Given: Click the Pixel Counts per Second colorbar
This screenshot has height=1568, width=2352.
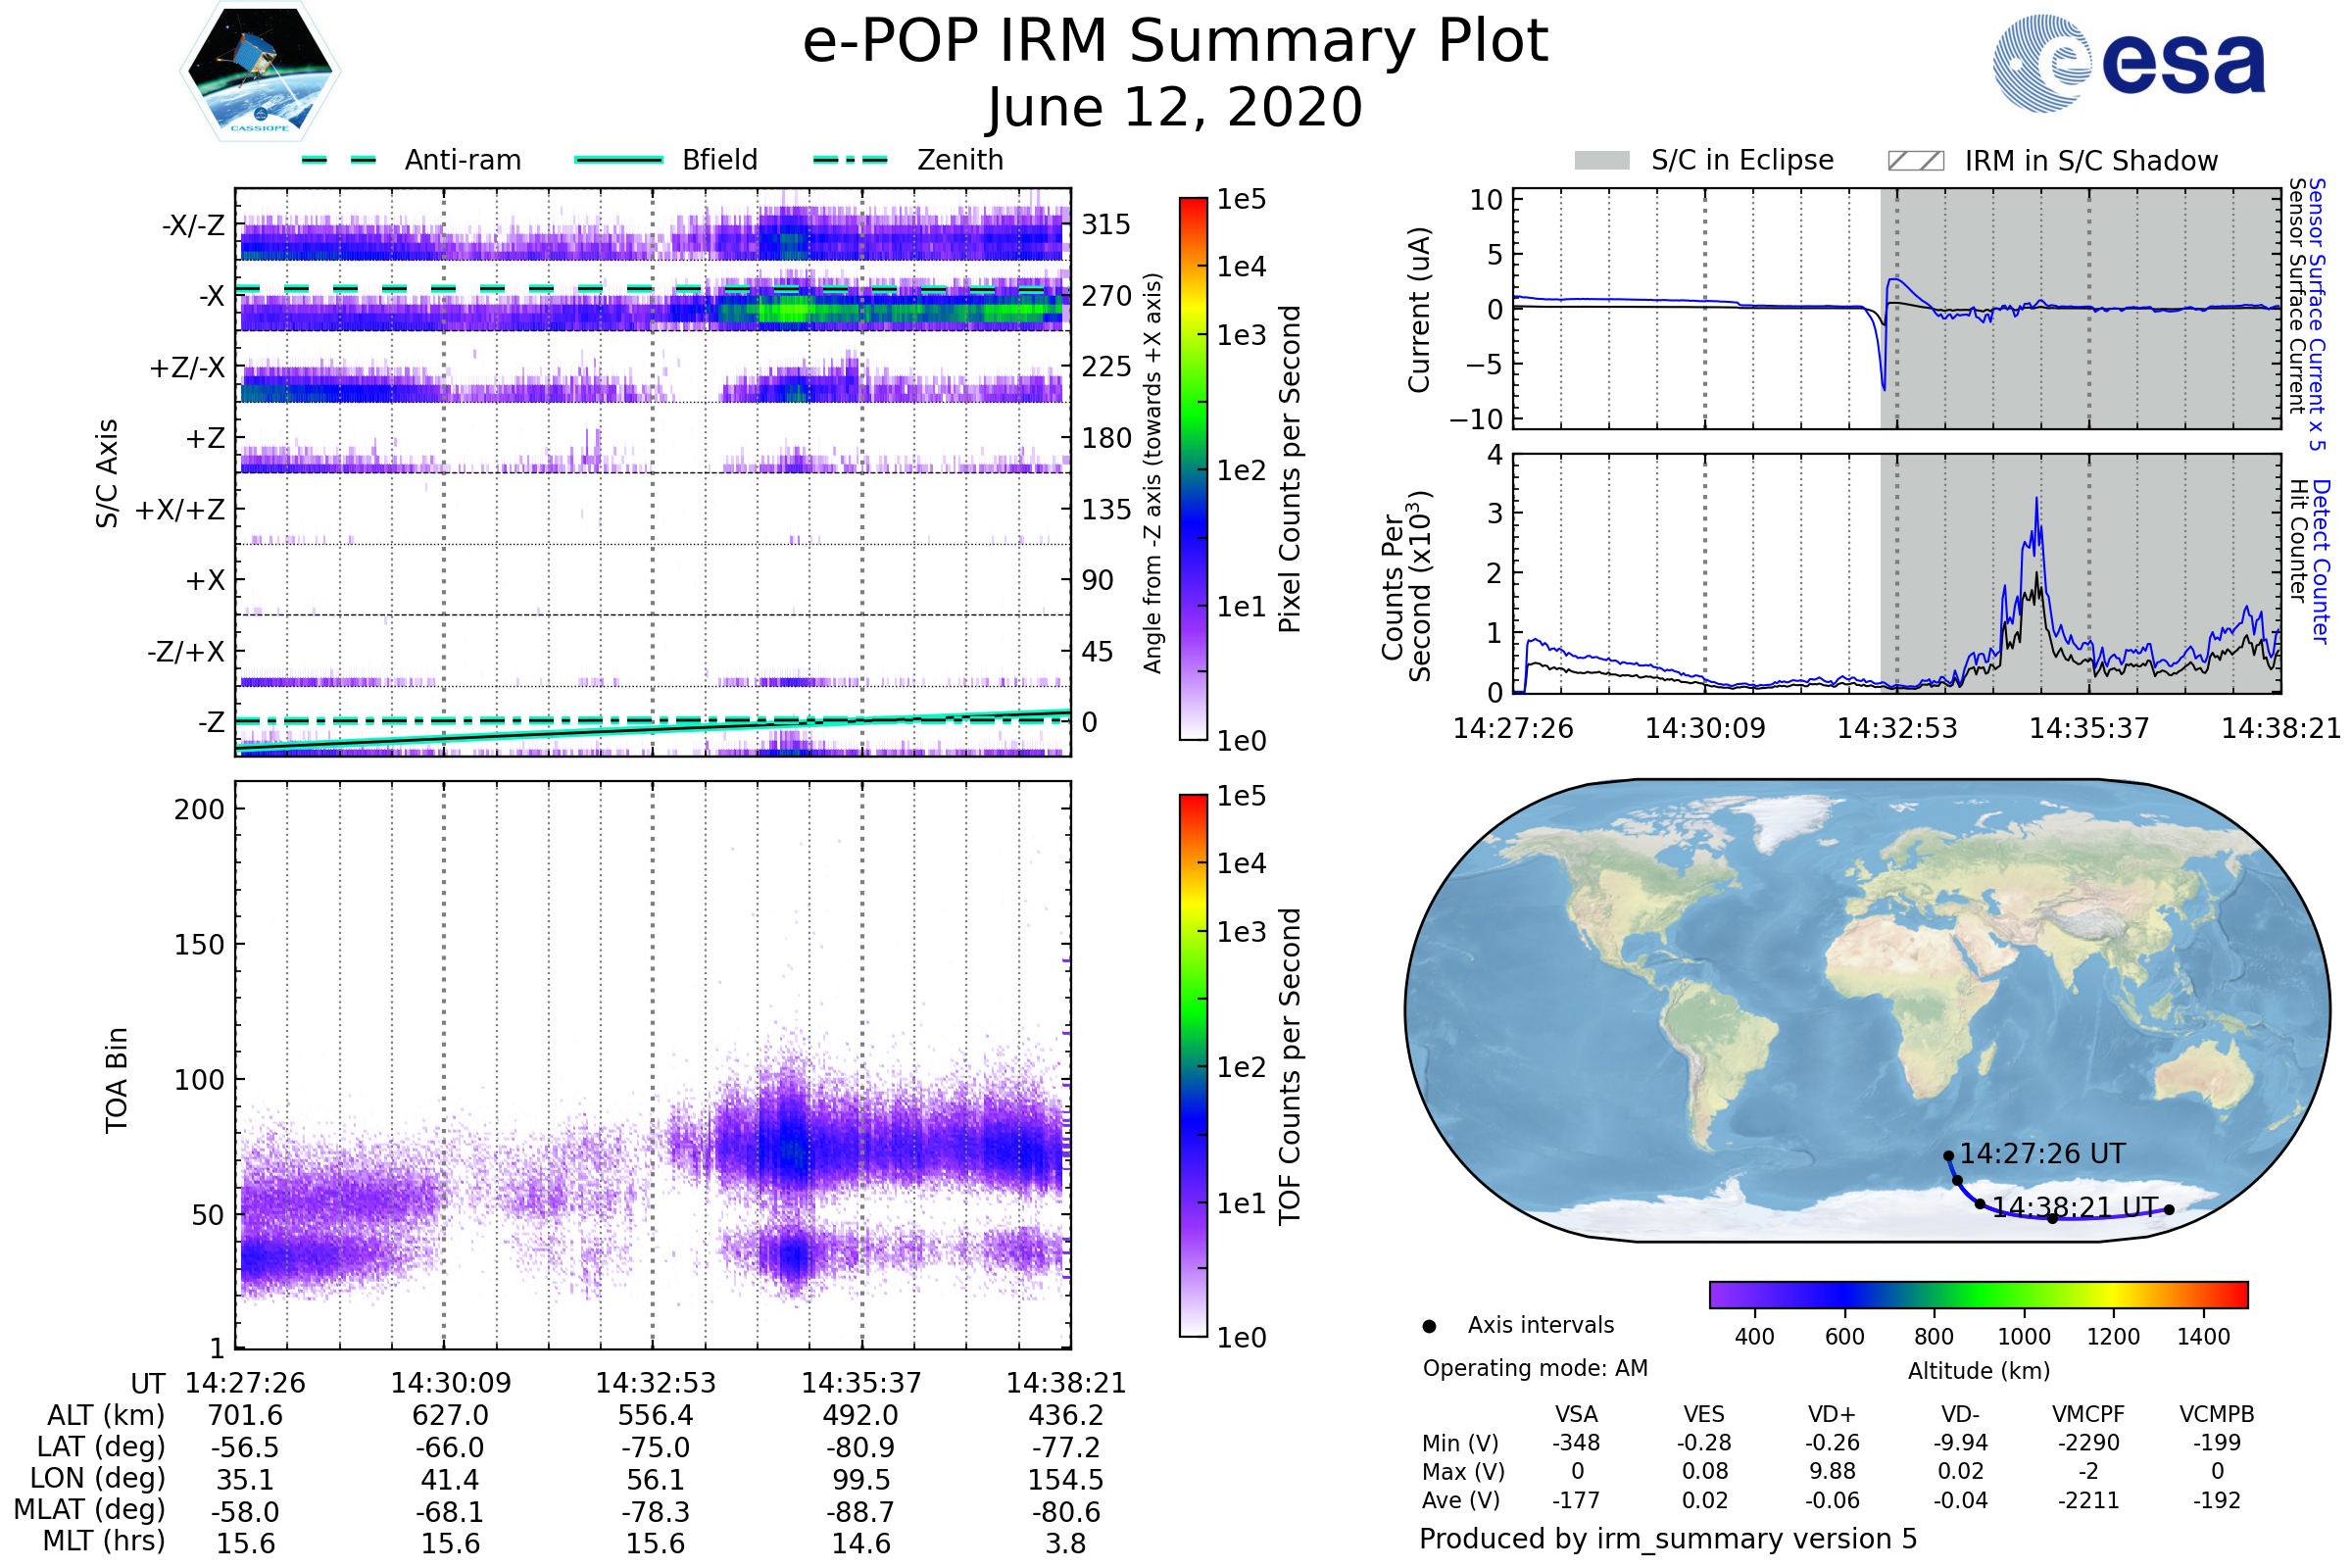Looking at the screenshot, I should pyautogui.click(x=1193, y=468).
